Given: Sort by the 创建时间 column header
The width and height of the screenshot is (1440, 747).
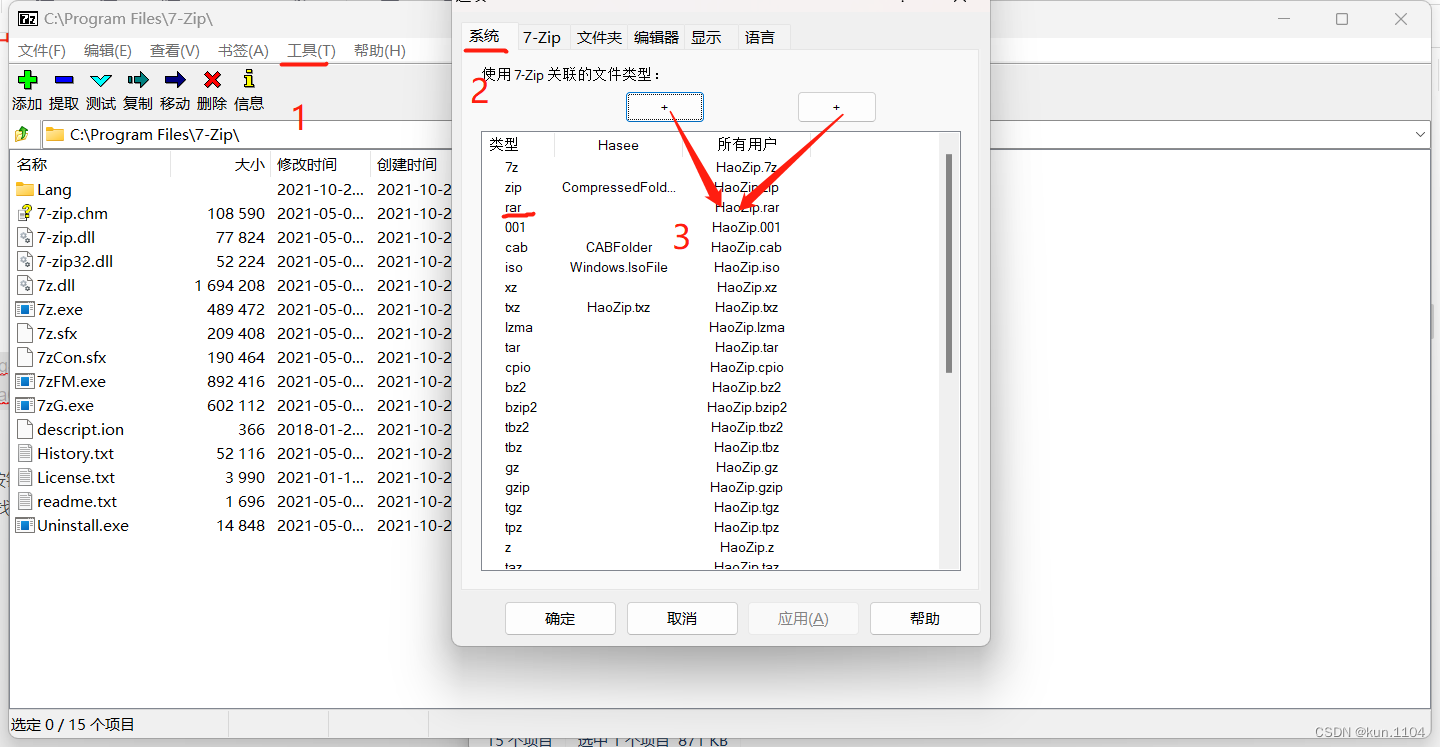Looking at the screenshot, I should [x=411, y=164].
